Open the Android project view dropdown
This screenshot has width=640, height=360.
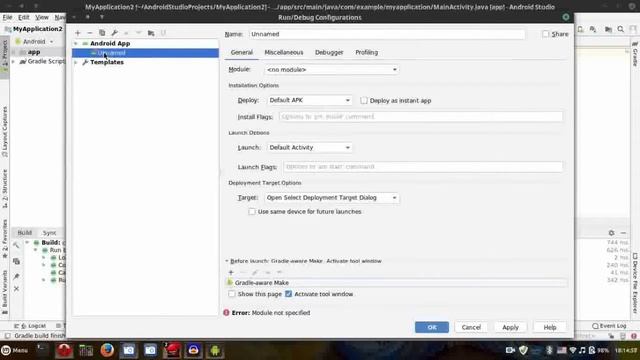[x=34, y=42]
